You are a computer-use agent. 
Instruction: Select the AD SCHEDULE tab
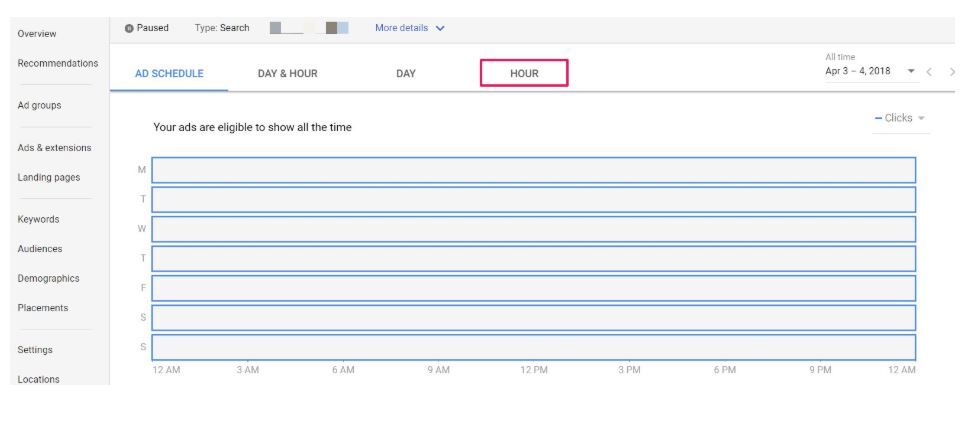click(169, 73)
